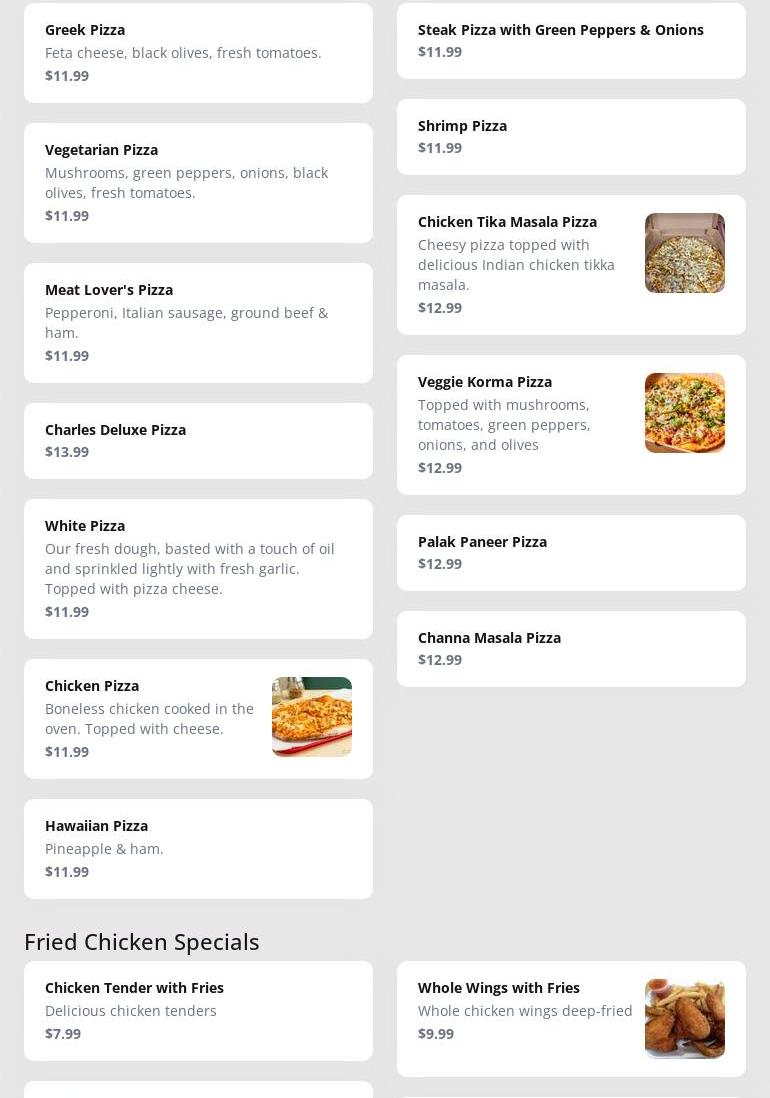The width and height of the screenshot is (770, 1098).
Task: Open the White Pizza item card
Action: pos(198,568)
